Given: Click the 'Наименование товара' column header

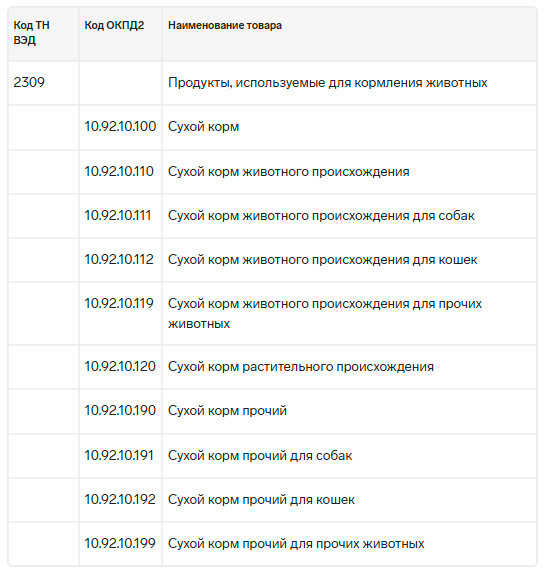Looking at the screenshot, I should (x=225, y=25).
